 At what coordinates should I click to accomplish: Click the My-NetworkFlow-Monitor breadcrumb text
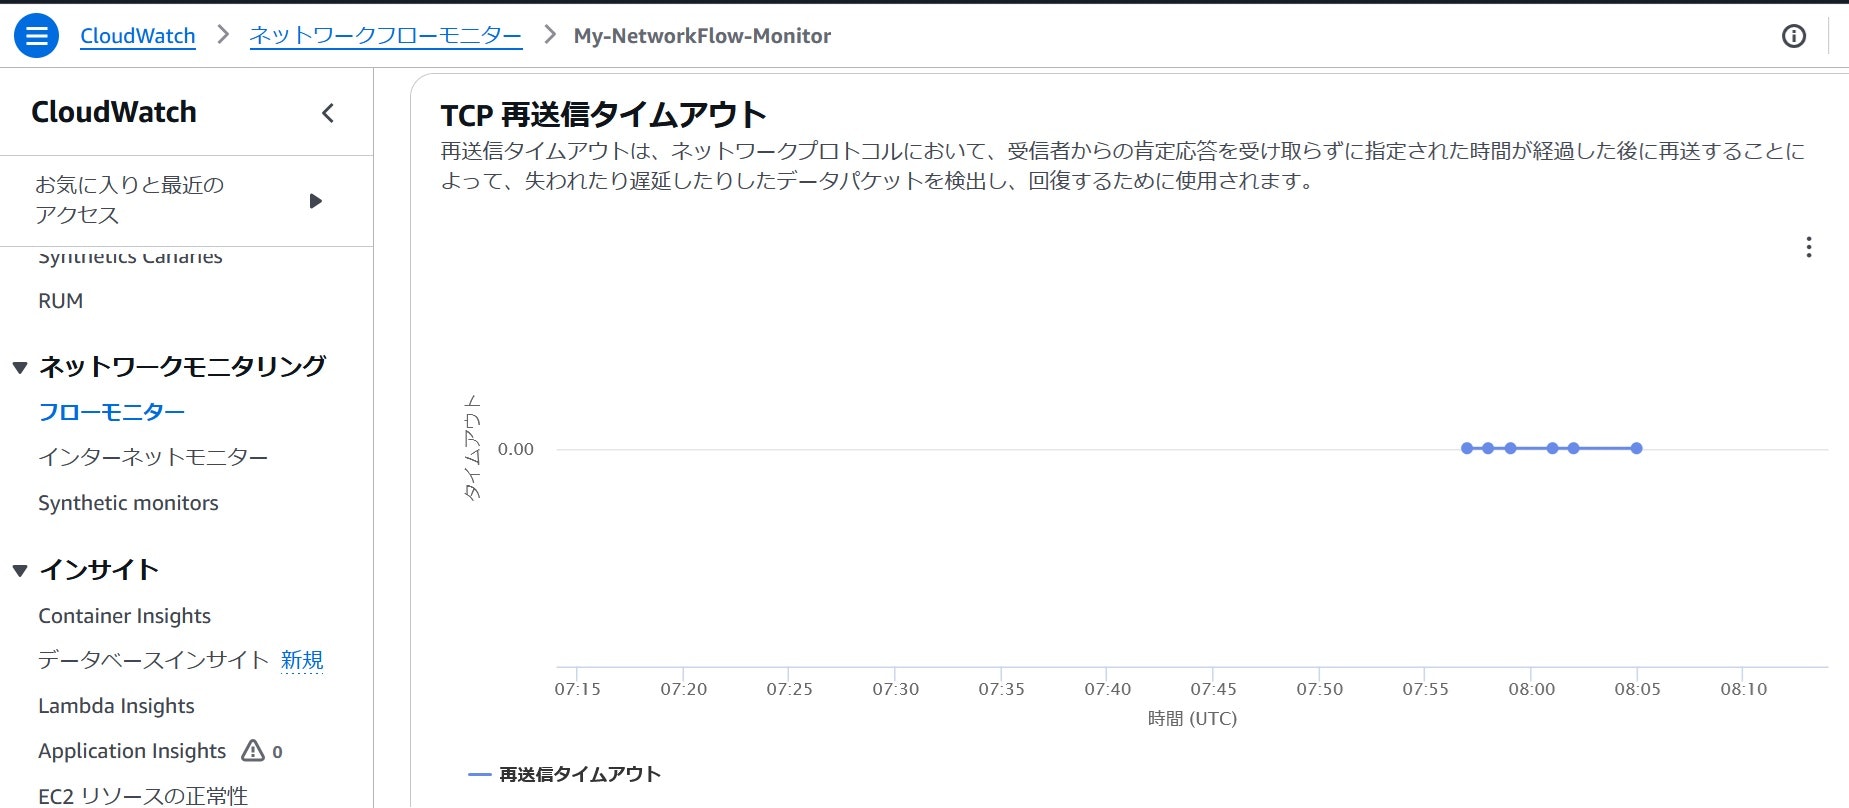[x=702, y=36]
